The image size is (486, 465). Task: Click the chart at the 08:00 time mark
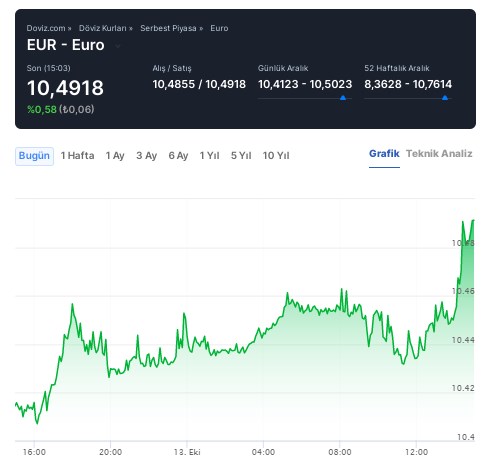tap(340, 452)
